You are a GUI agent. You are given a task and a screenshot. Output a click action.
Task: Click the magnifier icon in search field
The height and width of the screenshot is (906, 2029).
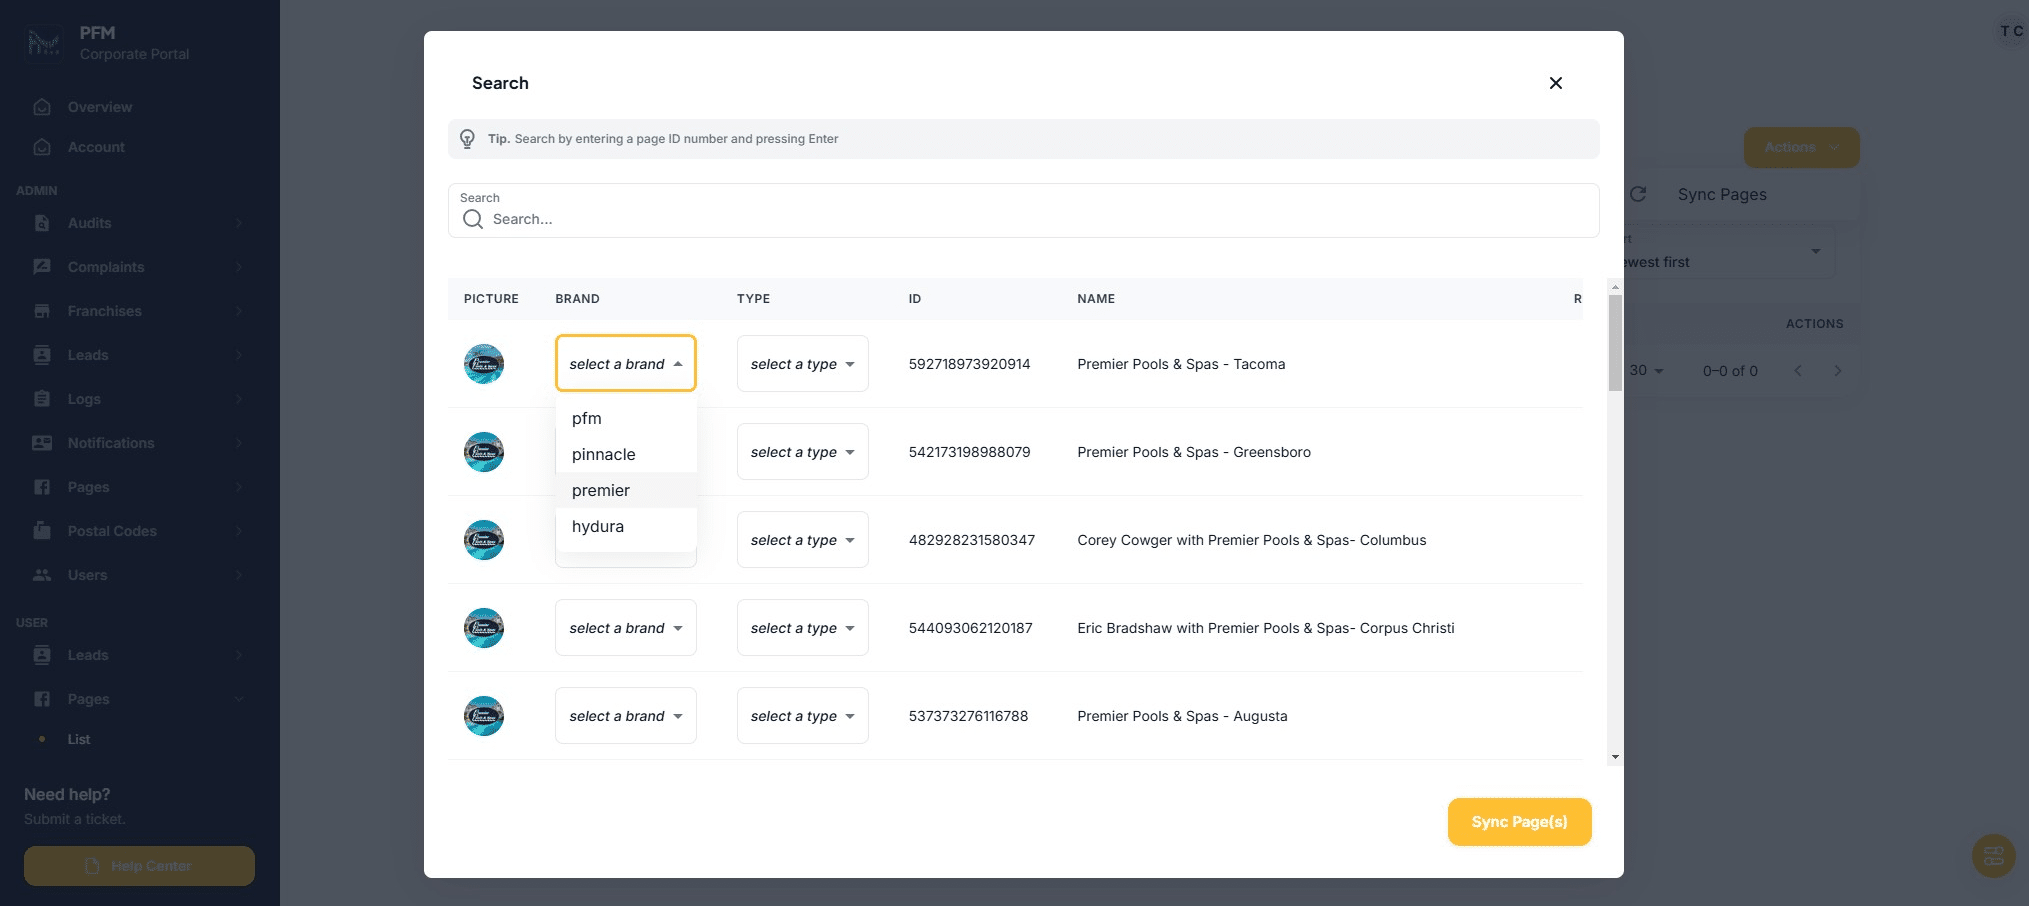[473, 219]
